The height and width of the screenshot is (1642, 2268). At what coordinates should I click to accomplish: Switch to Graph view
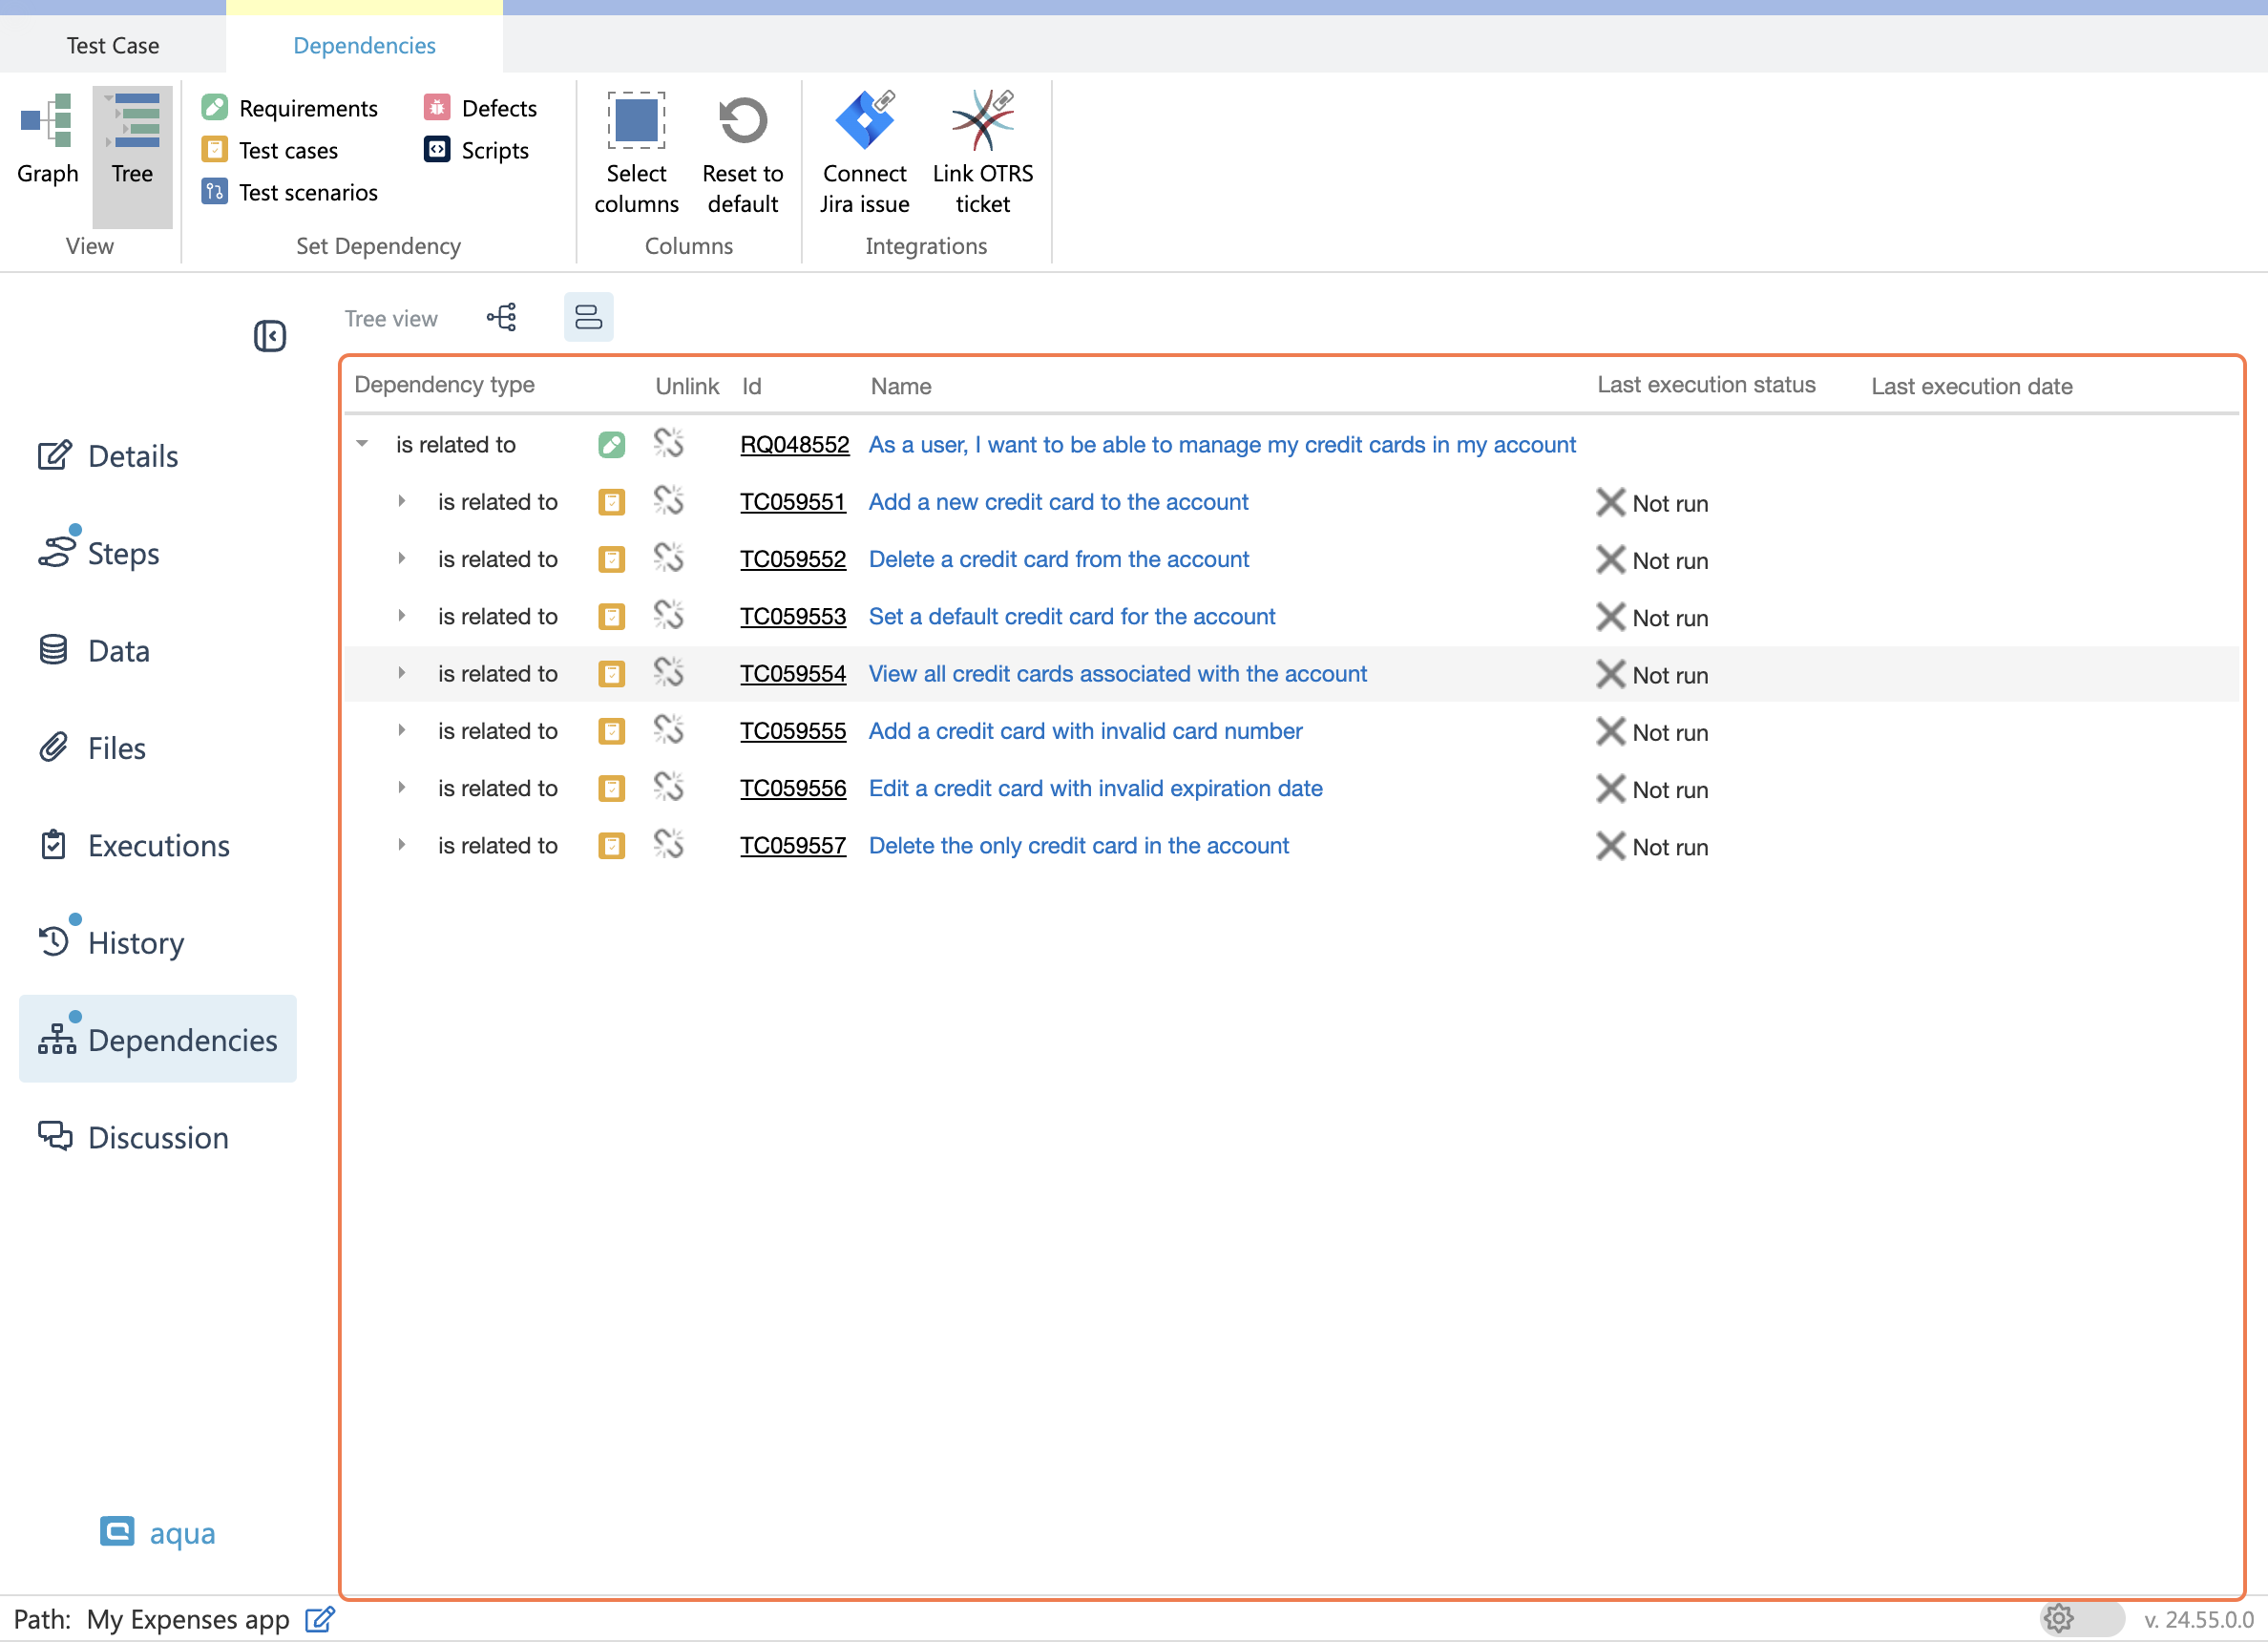[x=47, y=140]
